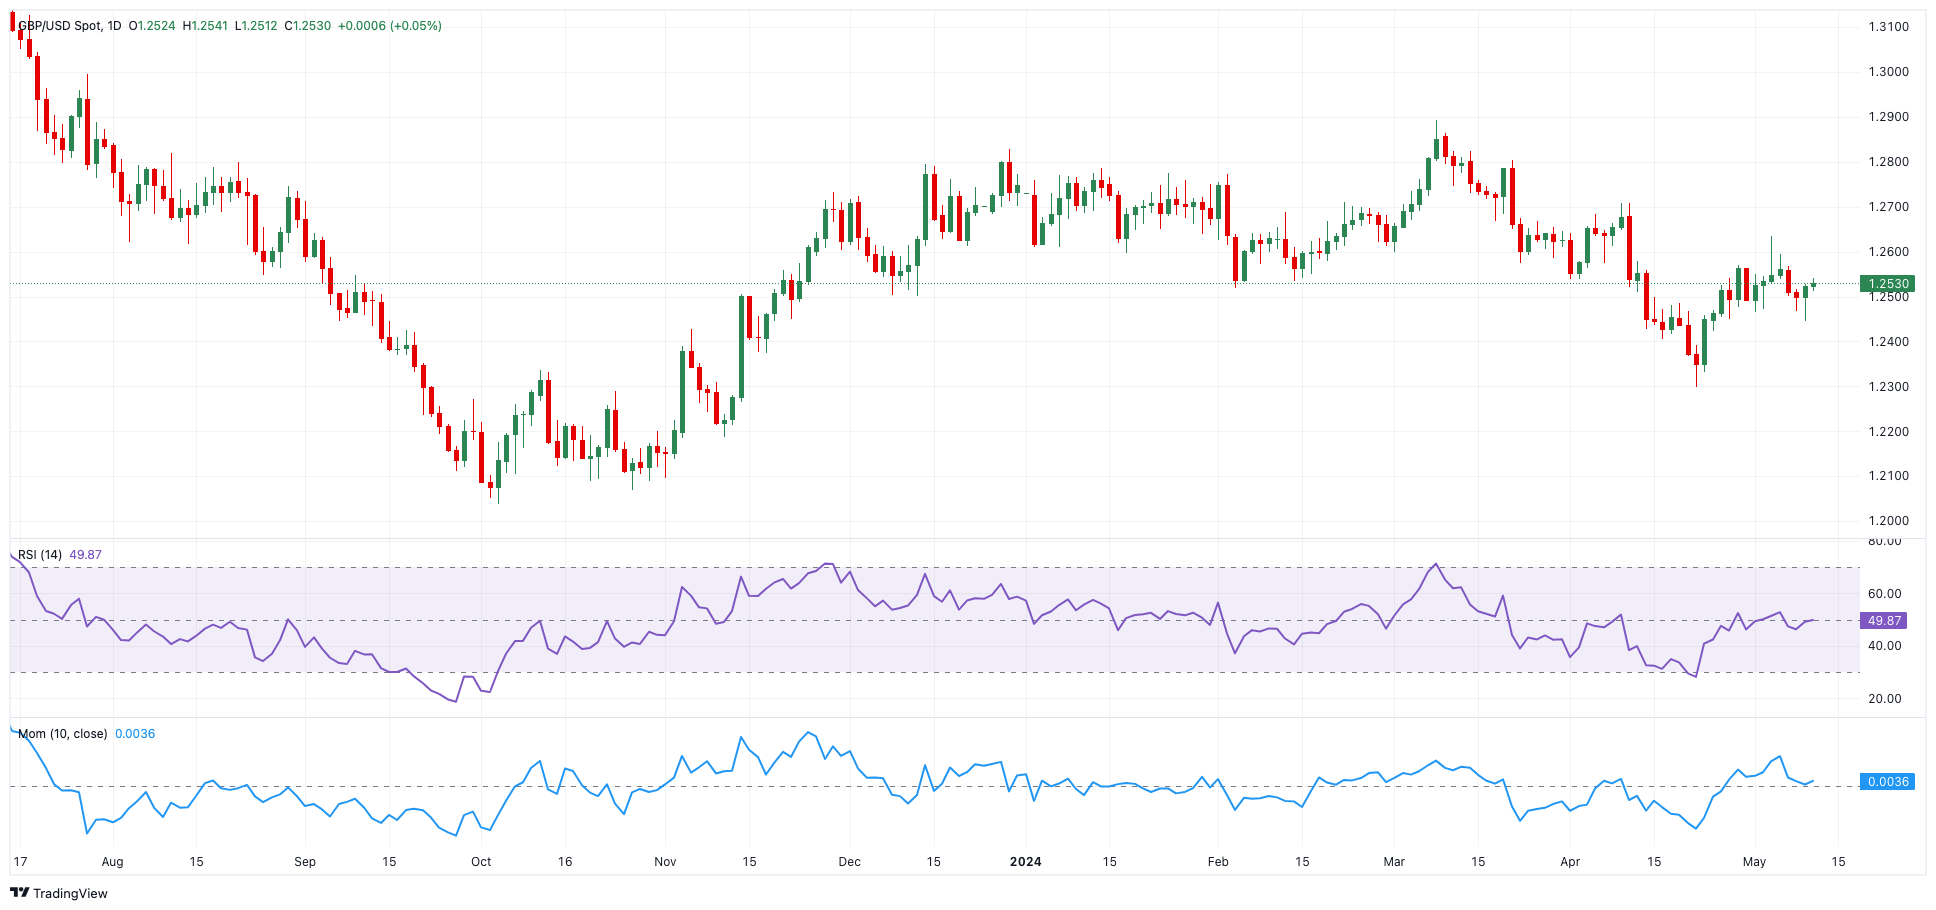Click the May label on the time axis

pyautogui.click(x=1754, y=862)
